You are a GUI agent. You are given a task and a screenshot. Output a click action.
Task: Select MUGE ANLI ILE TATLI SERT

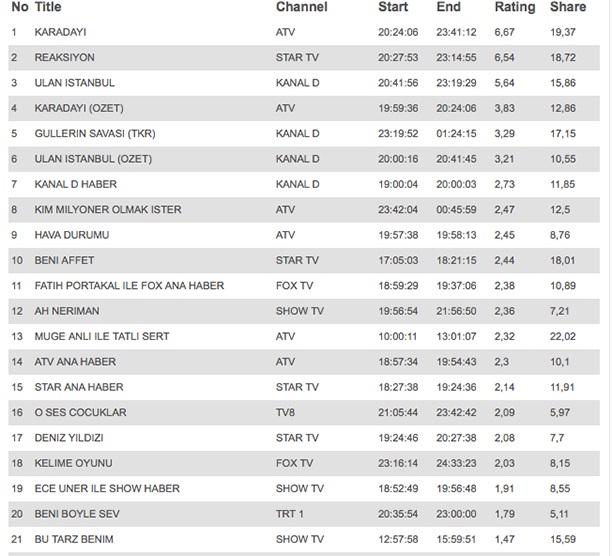tap(102, 336)
